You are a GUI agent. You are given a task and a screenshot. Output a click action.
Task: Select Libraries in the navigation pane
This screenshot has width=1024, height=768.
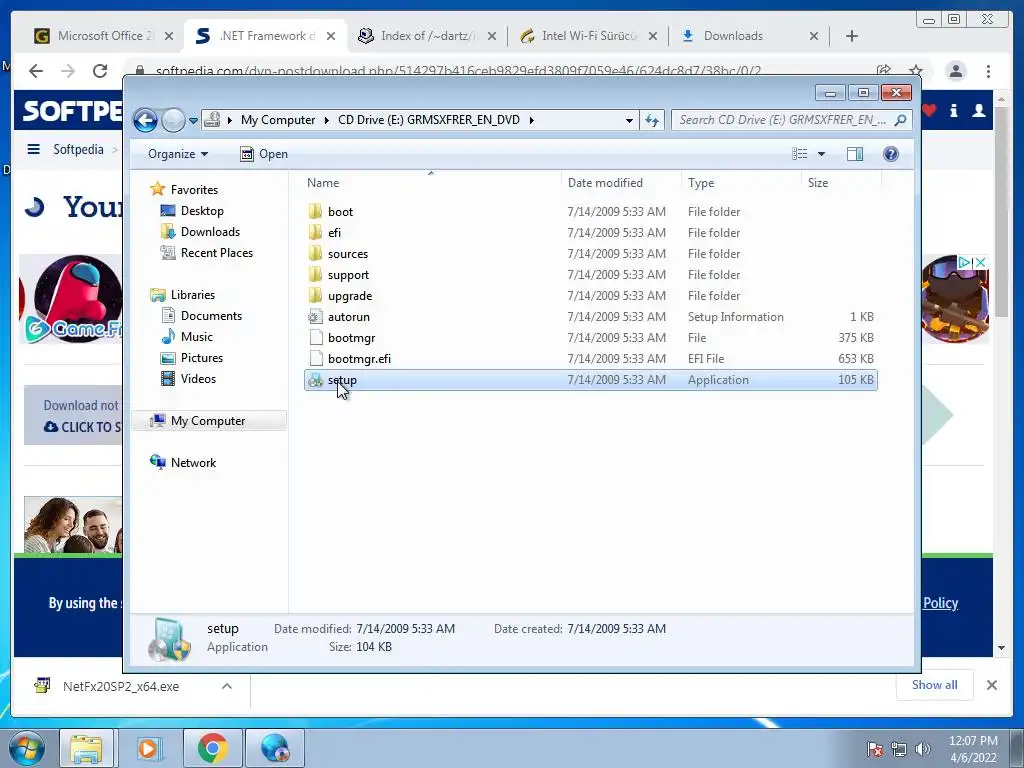point(193,295)
